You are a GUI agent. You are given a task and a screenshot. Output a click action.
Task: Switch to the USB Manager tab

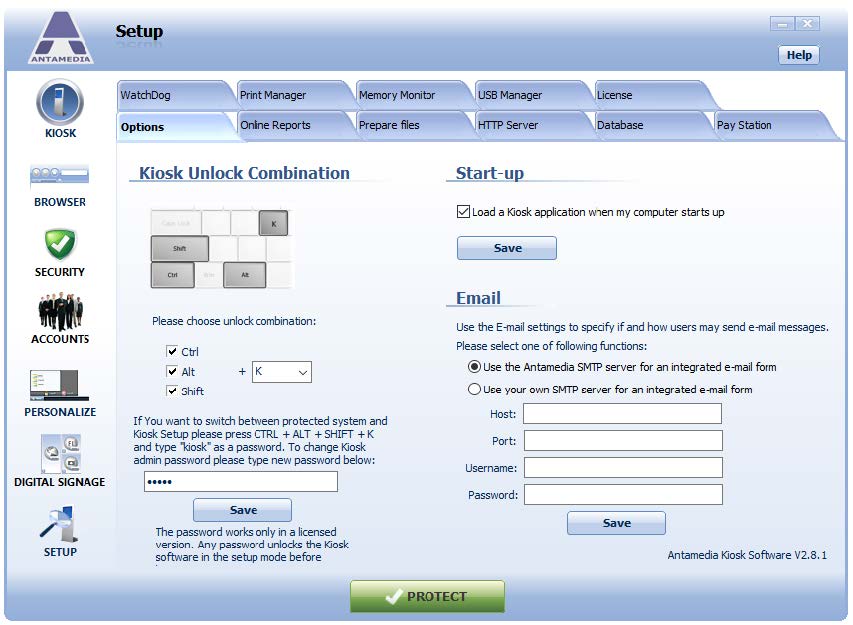pyautogui.click(x=531, y=95)
